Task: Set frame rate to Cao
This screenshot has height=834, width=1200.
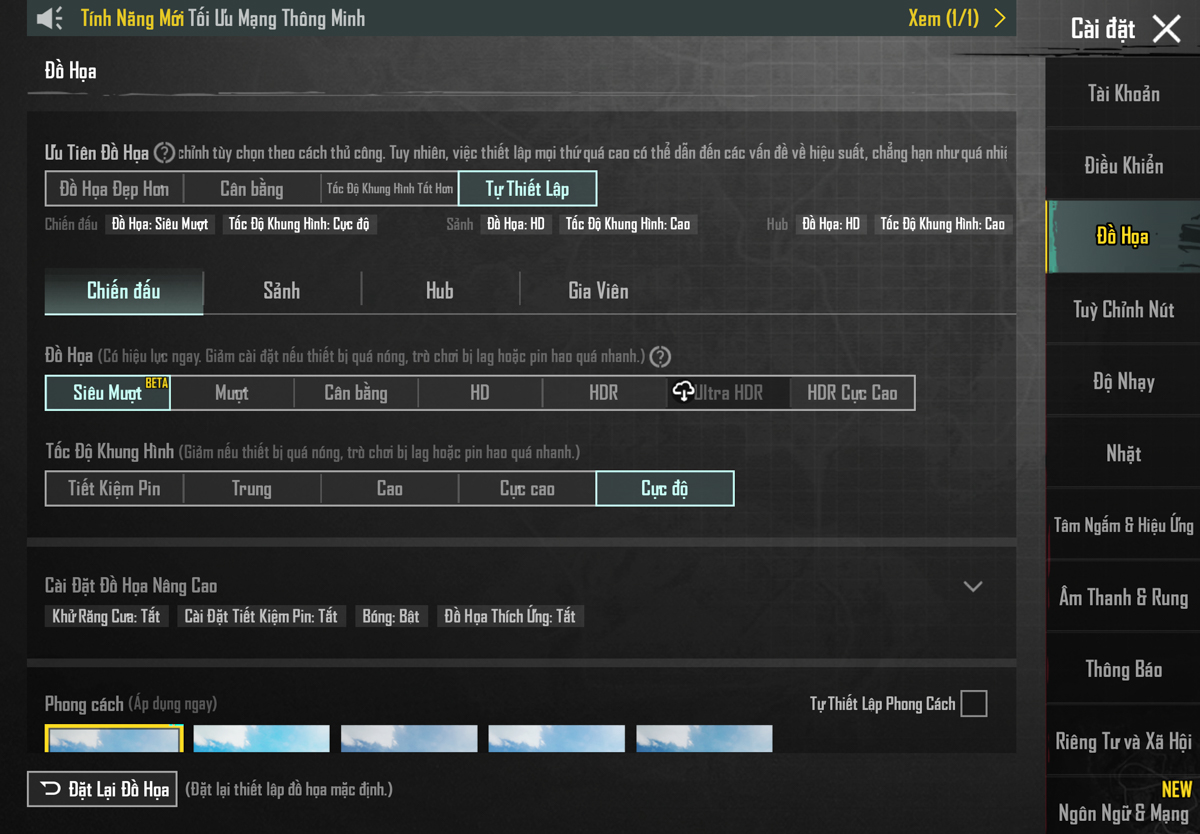Action: [x=390, y=489]
